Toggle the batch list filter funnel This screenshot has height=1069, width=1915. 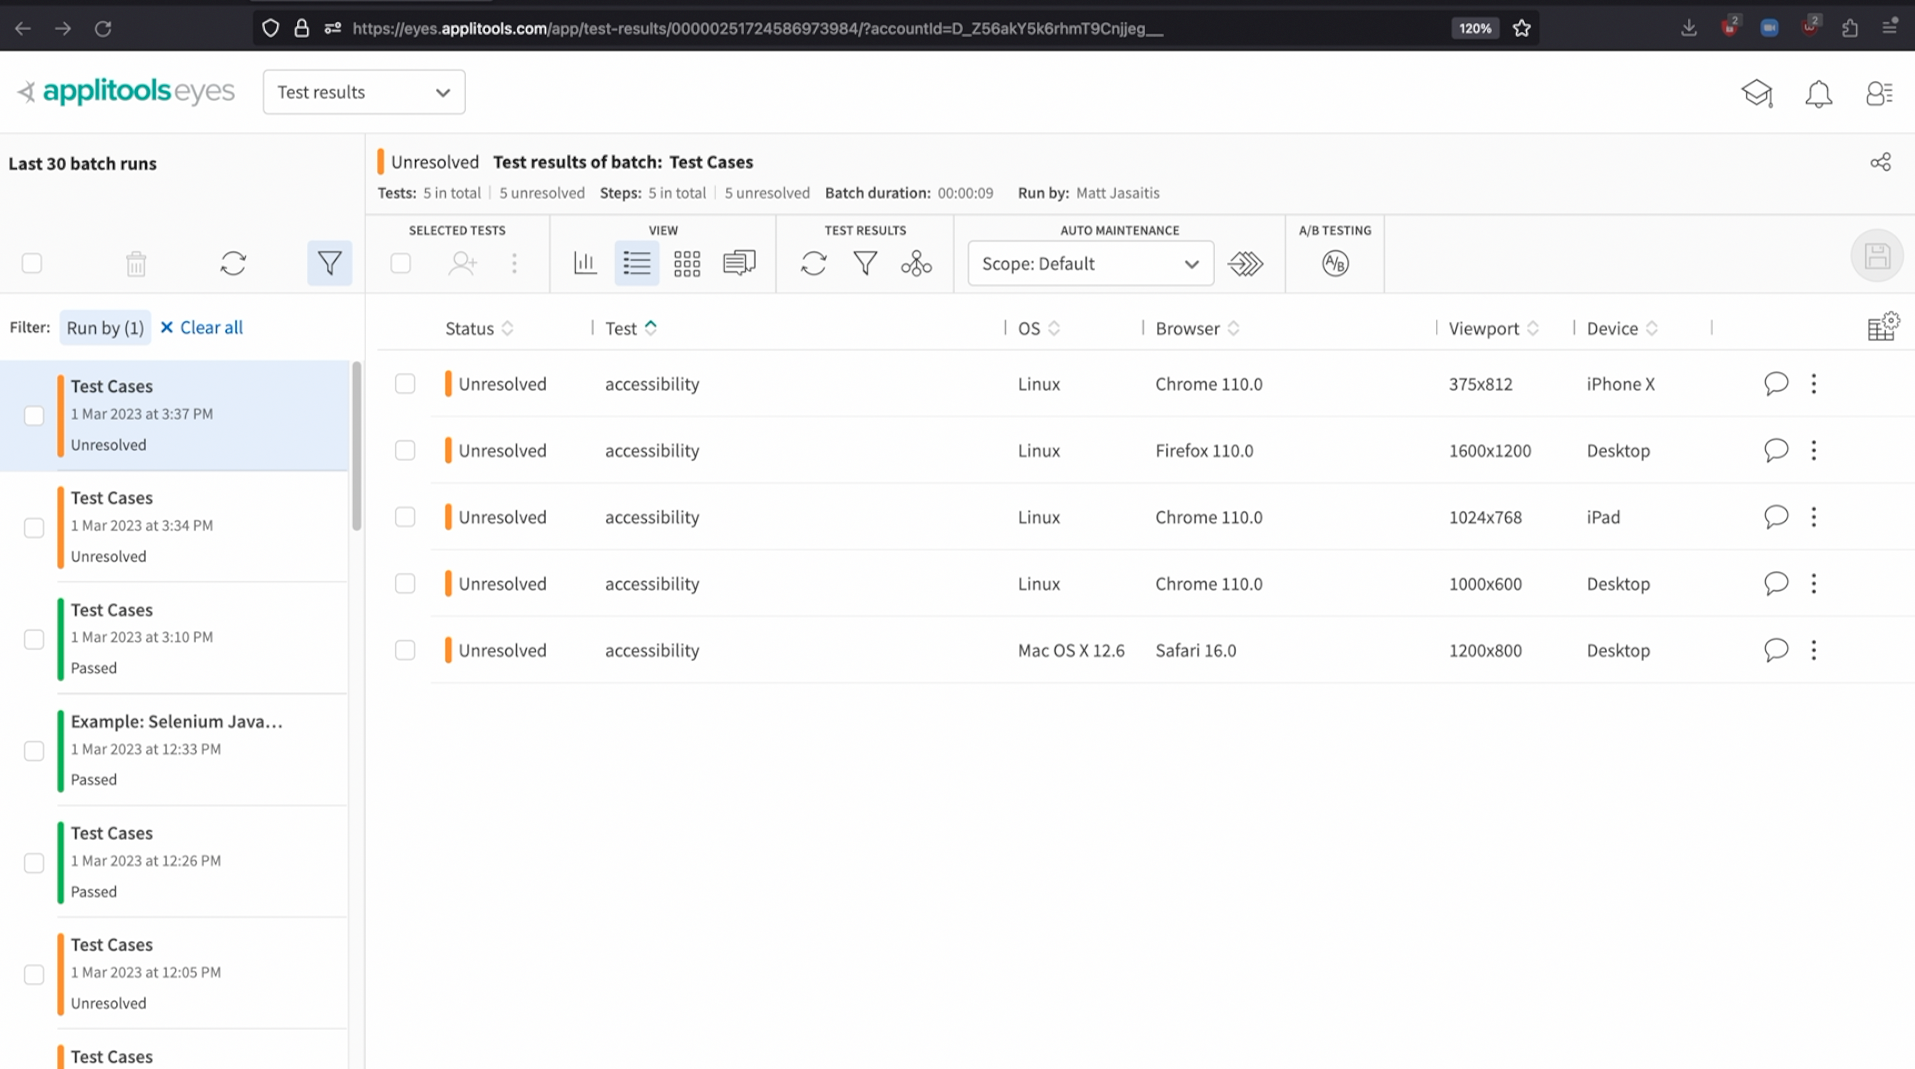[329, 263]
